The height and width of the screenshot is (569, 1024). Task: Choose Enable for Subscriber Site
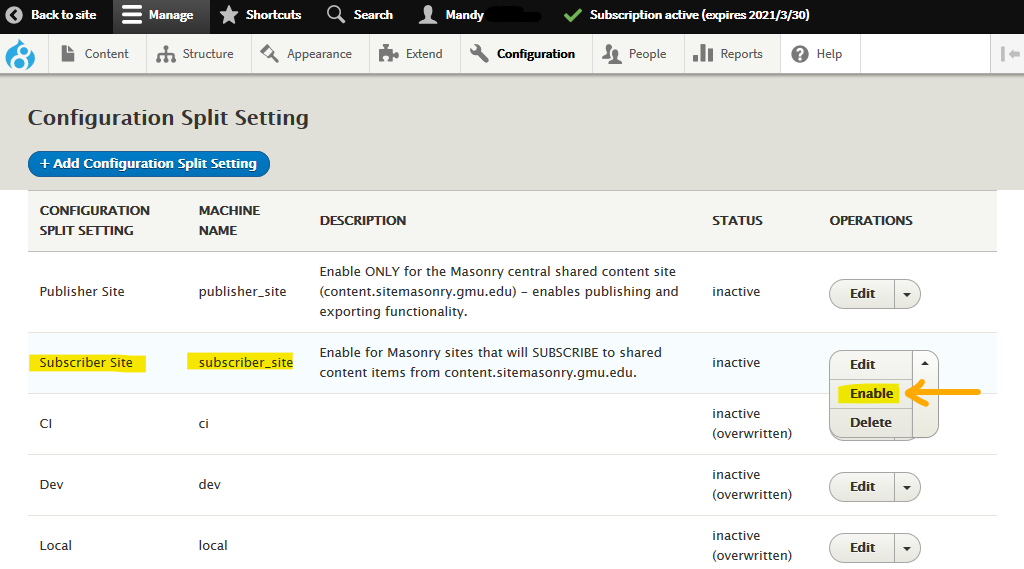click(871, 393)
